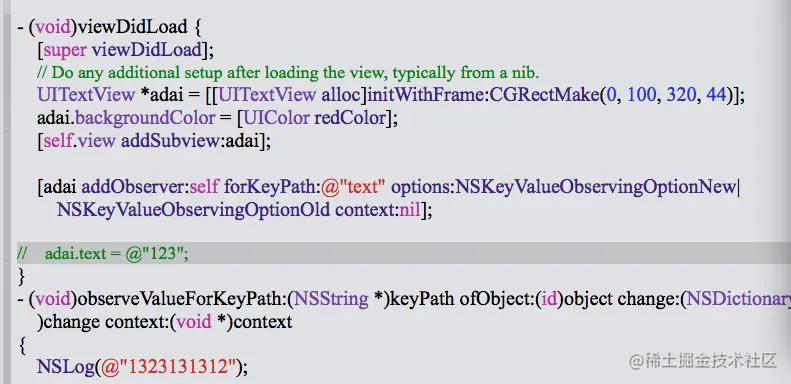
Task: Click the commented adai.text = @"123" line
Action: click(103, 253)
